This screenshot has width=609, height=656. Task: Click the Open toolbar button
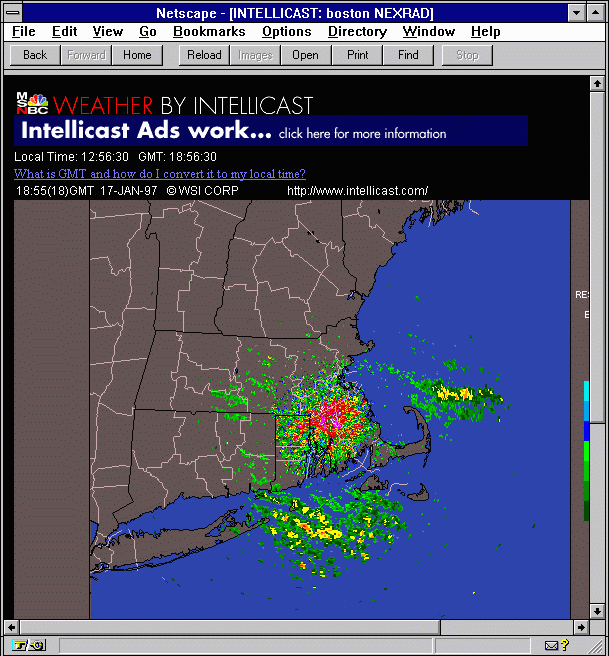(305, 55)
